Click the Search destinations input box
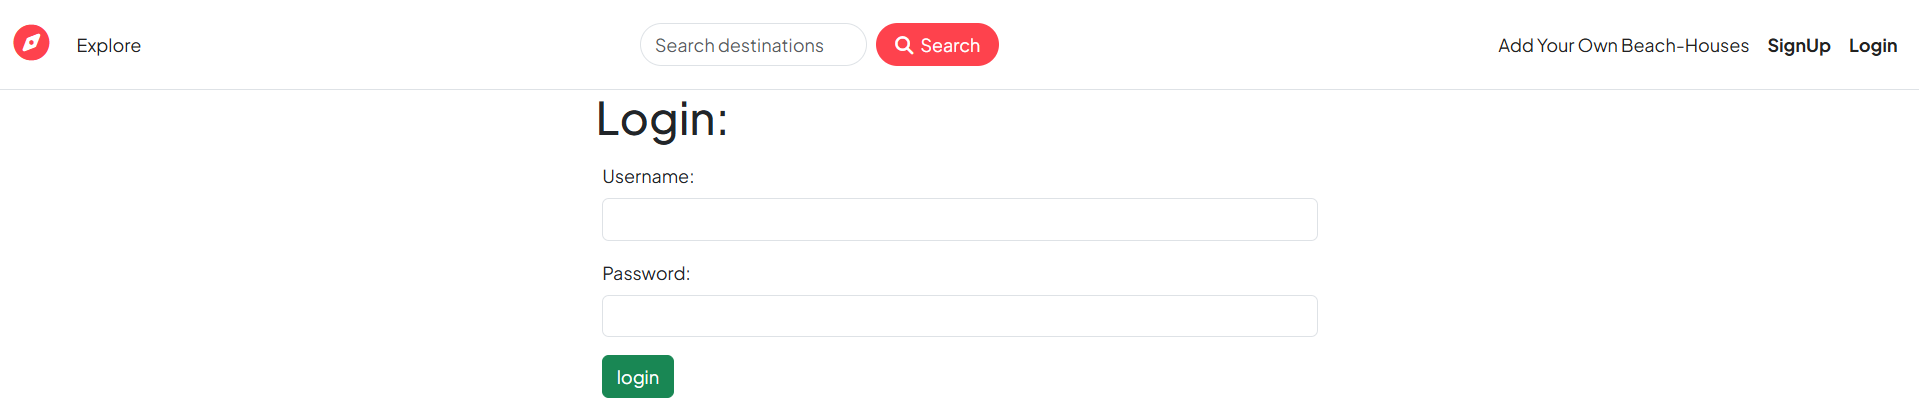 tap(752, 45)
